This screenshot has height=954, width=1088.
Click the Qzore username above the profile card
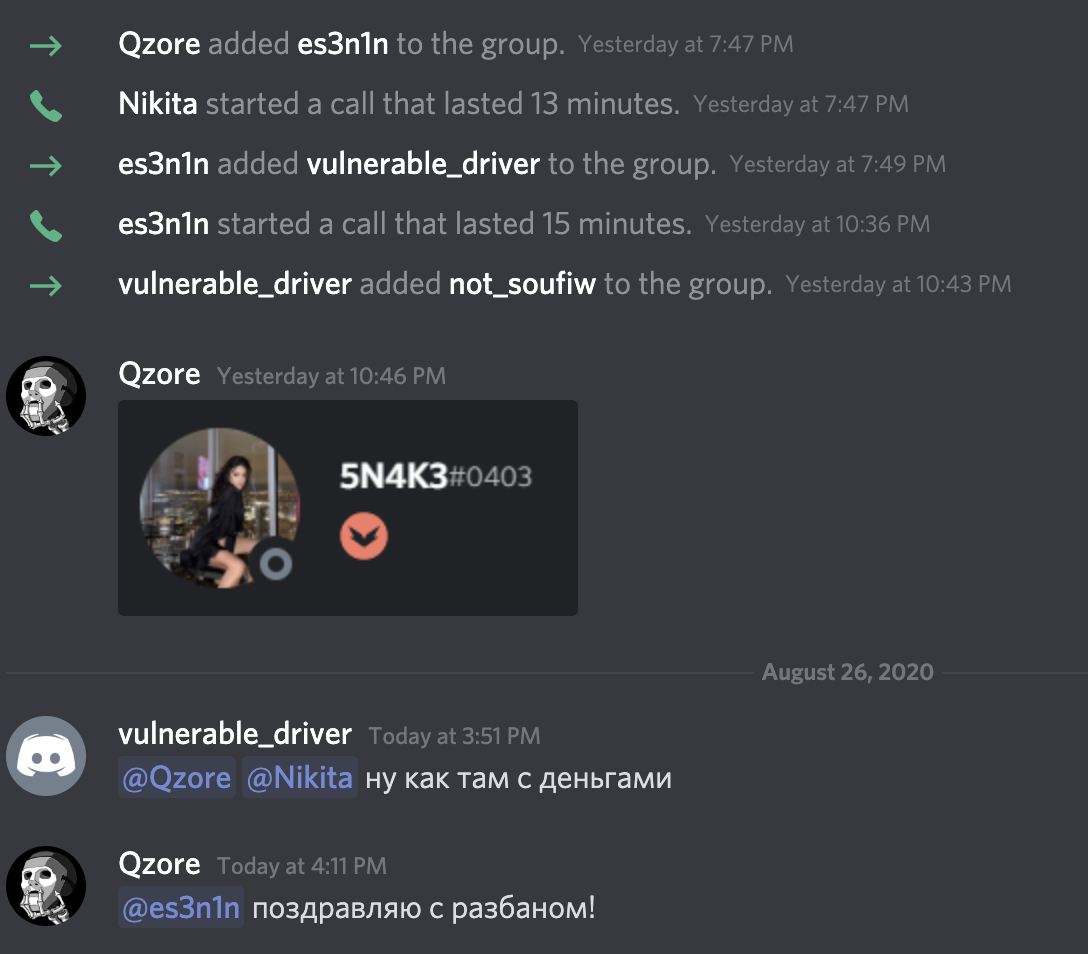(160, 374)
